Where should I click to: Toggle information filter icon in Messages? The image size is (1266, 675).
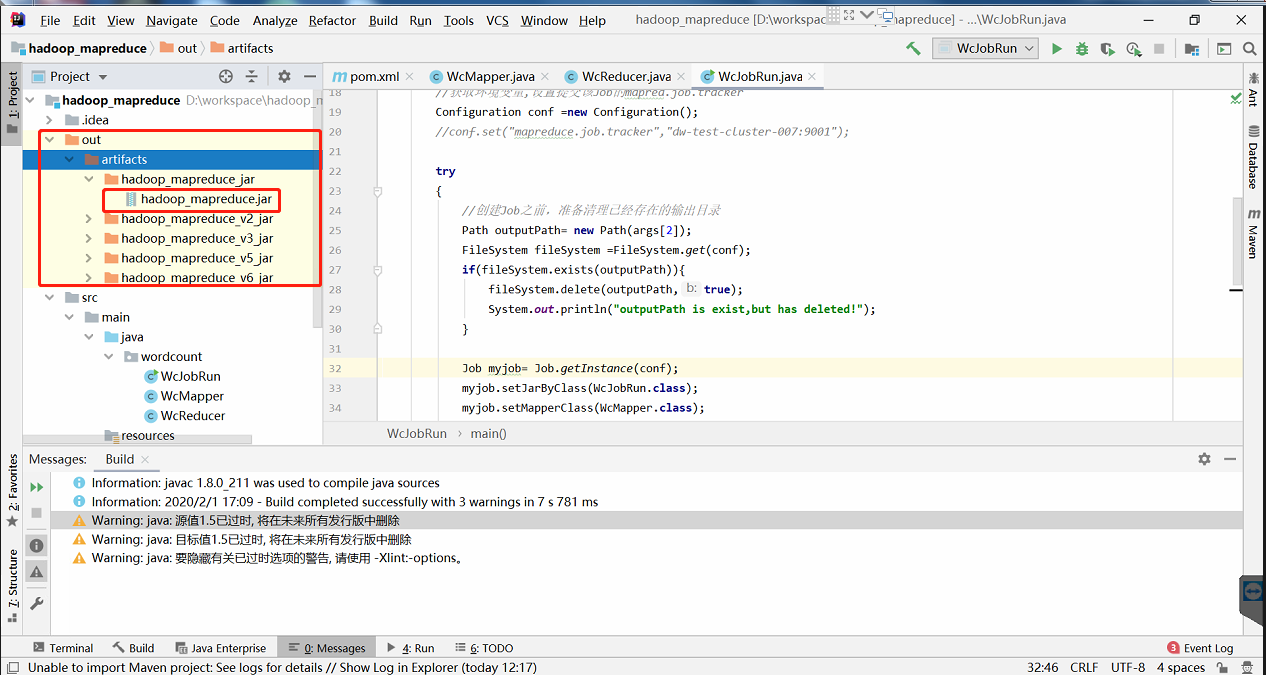tap(37, 545)
